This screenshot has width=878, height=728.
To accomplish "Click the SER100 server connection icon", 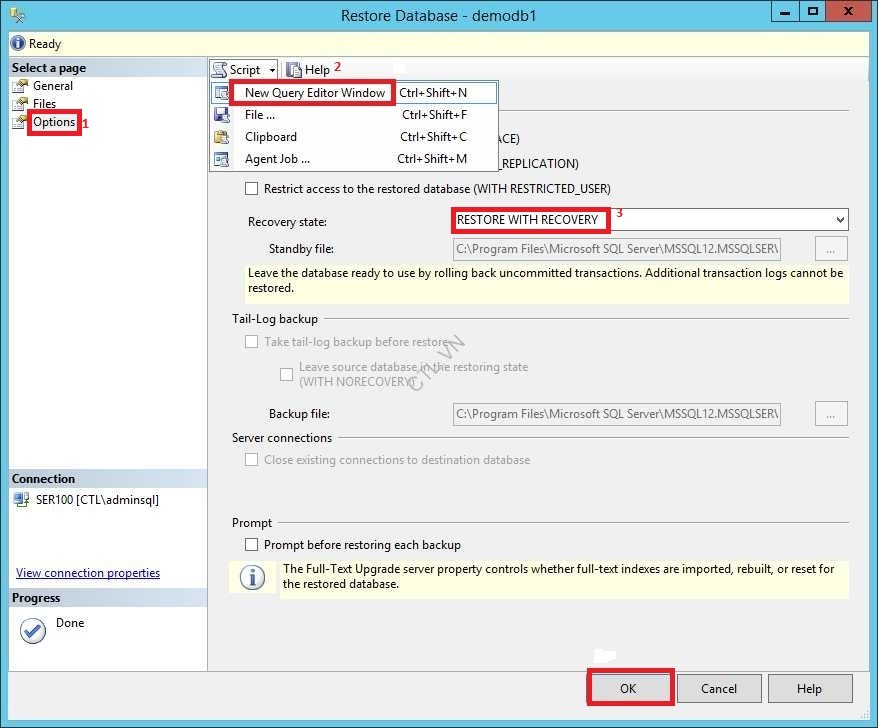I will pyautogui.click(x=20, y=500).
